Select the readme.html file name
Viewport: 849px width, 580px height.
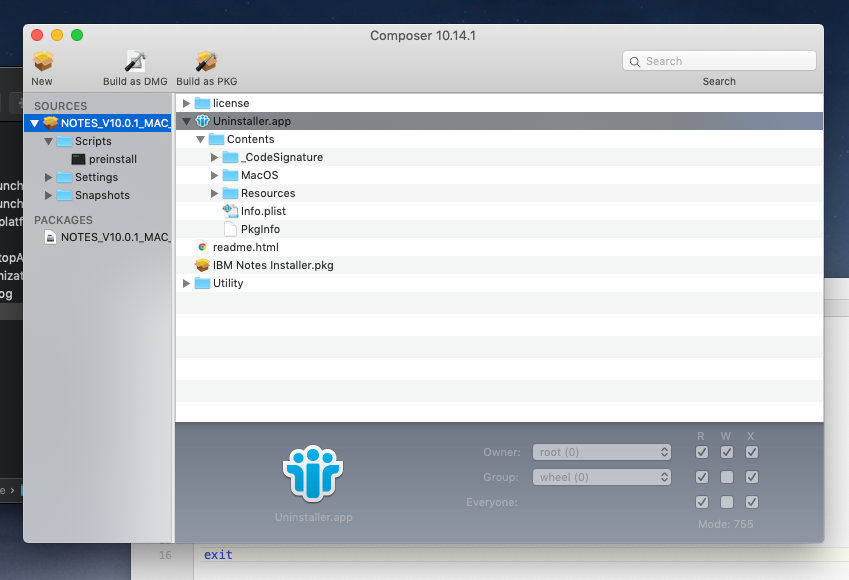coord(246,247)
